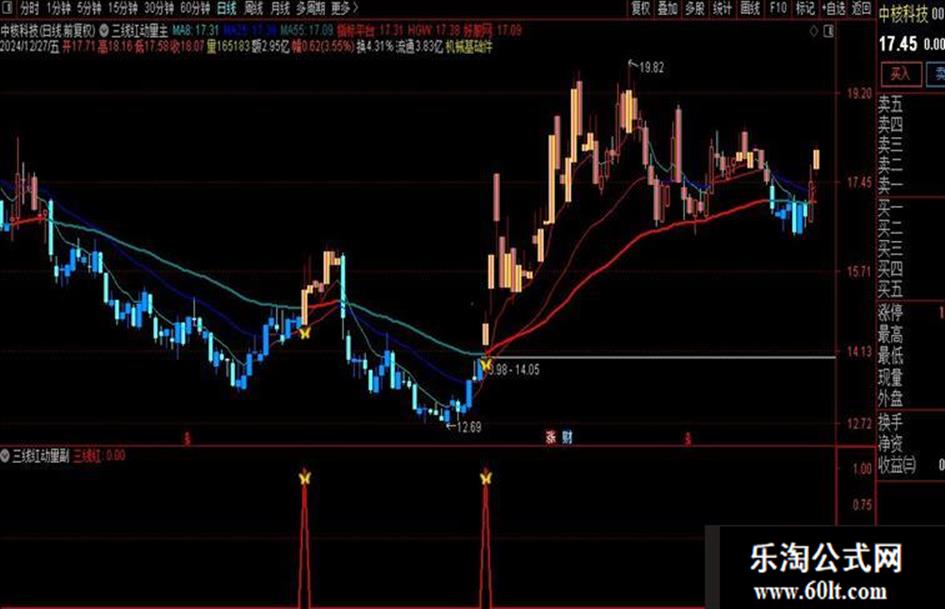Select the 15分钟 period tab
The height and width of the screenshot is (609, 945).
[122, 8]
